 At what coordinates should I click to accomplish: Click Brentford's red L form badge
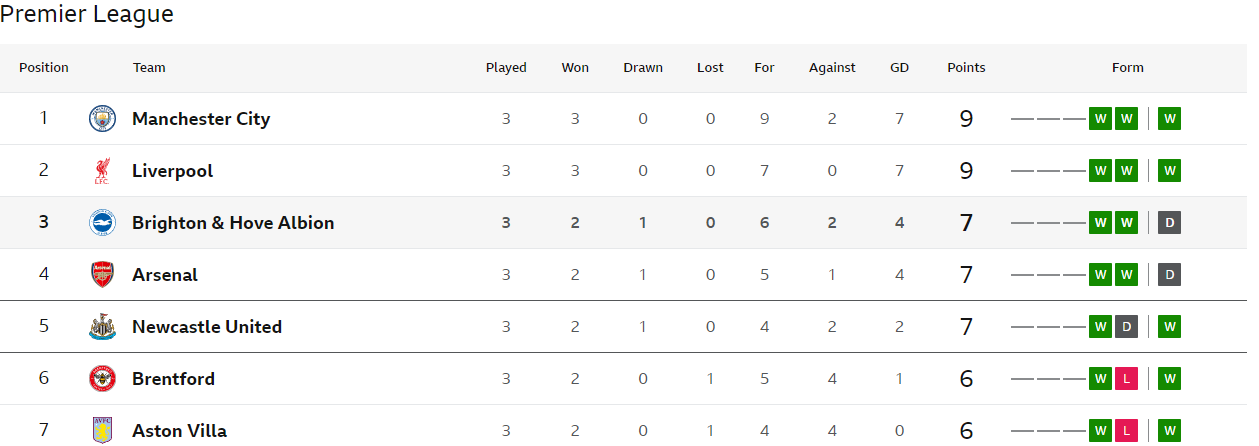click(x=1126, y=379)
